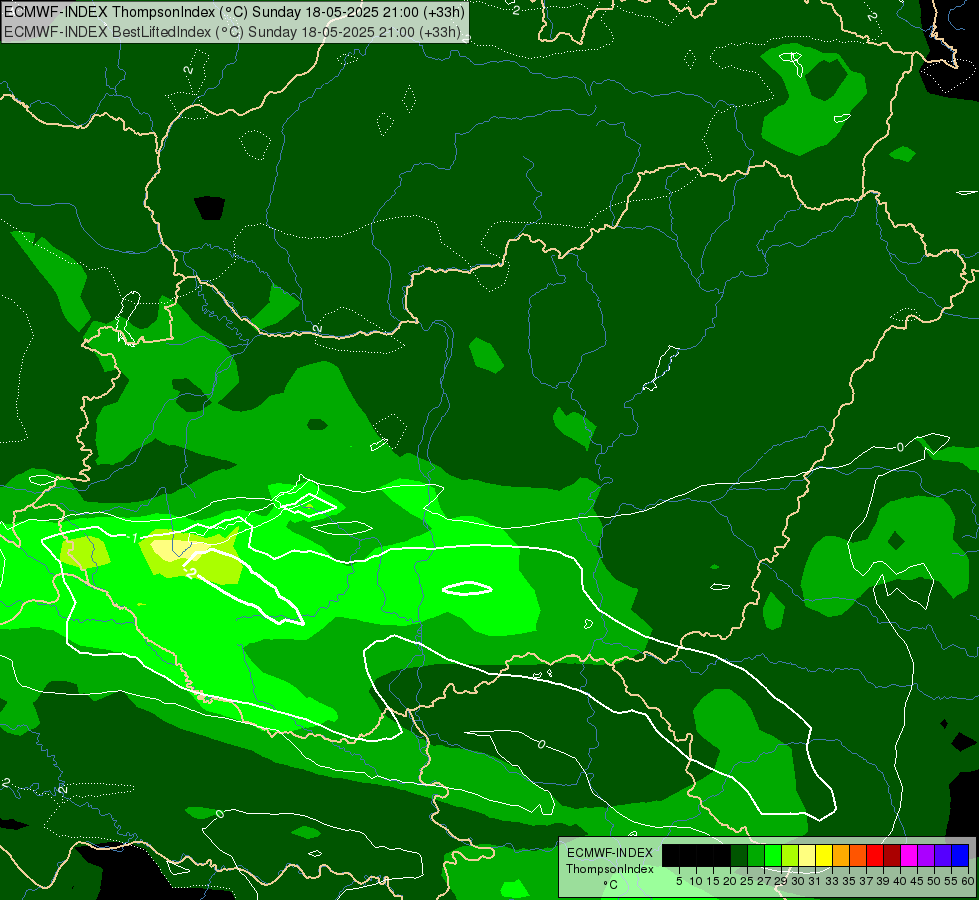Click the pure yellow 31–33 legend swatch
The image size is (979, 900).
[824, 855]
